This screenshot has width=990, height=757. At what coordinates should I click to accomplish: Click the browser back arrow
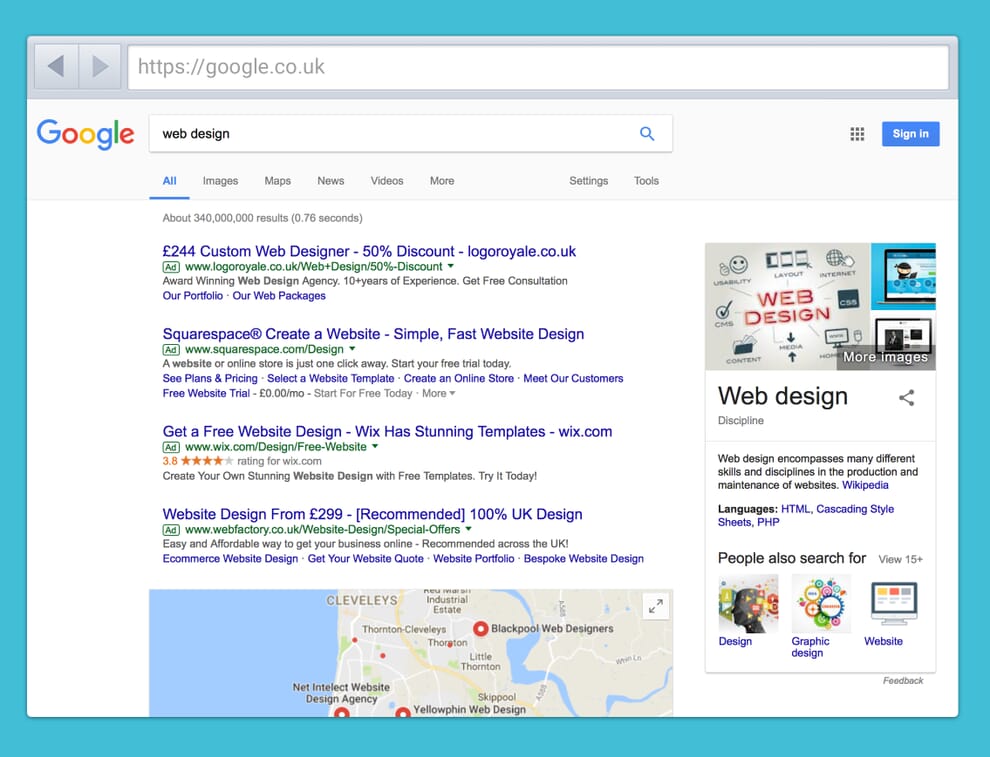tap(56, 66)
